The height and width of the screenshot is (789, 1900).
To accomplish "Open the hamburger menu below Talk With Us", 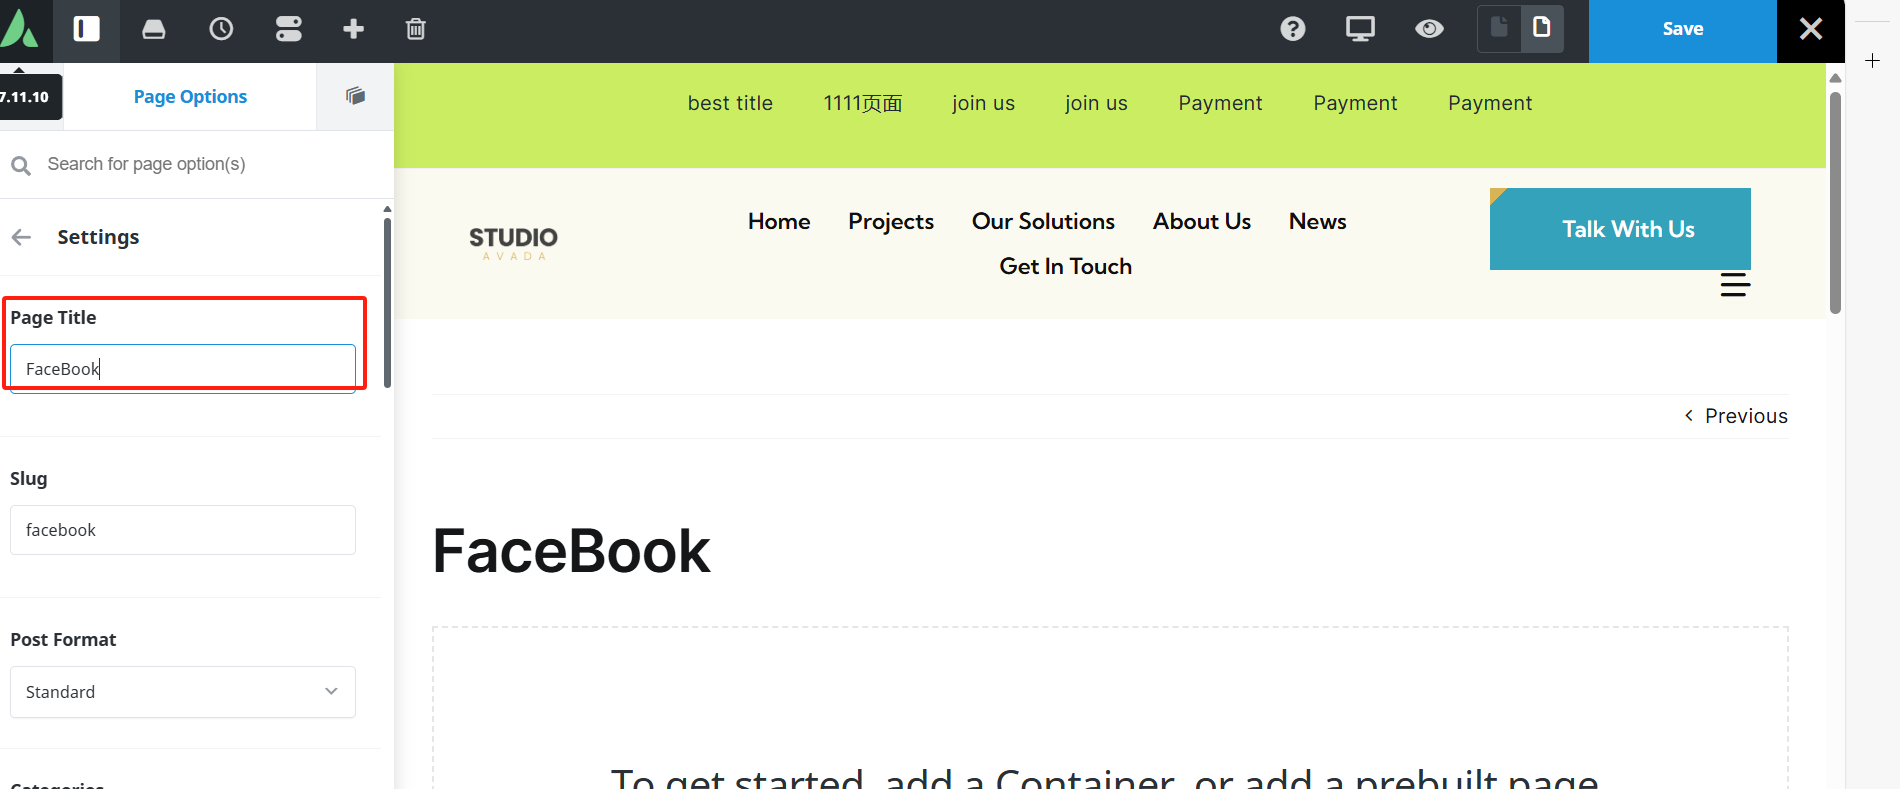I will 1735,285.
